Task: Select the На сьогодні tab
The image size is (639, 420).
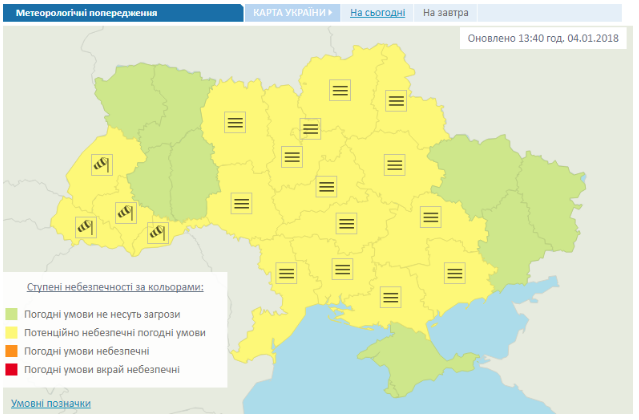Action: 378,13
